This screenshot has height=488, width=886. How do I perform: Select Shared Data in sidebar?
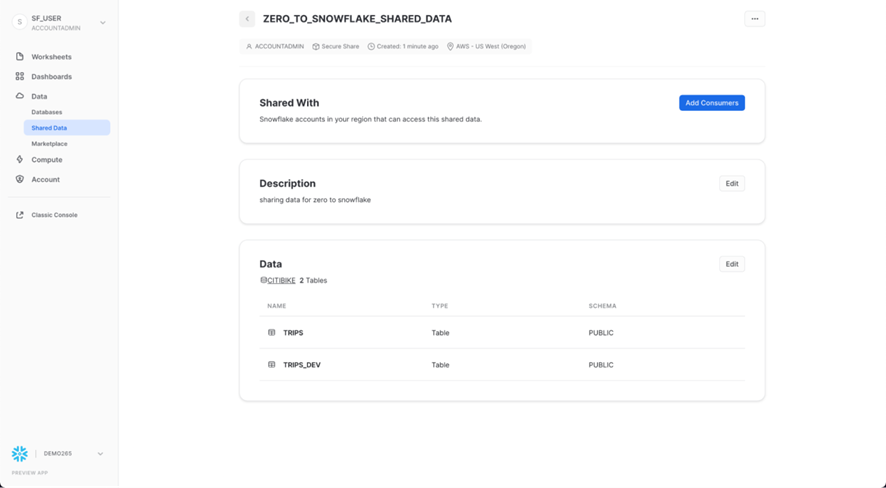(49, 128)
